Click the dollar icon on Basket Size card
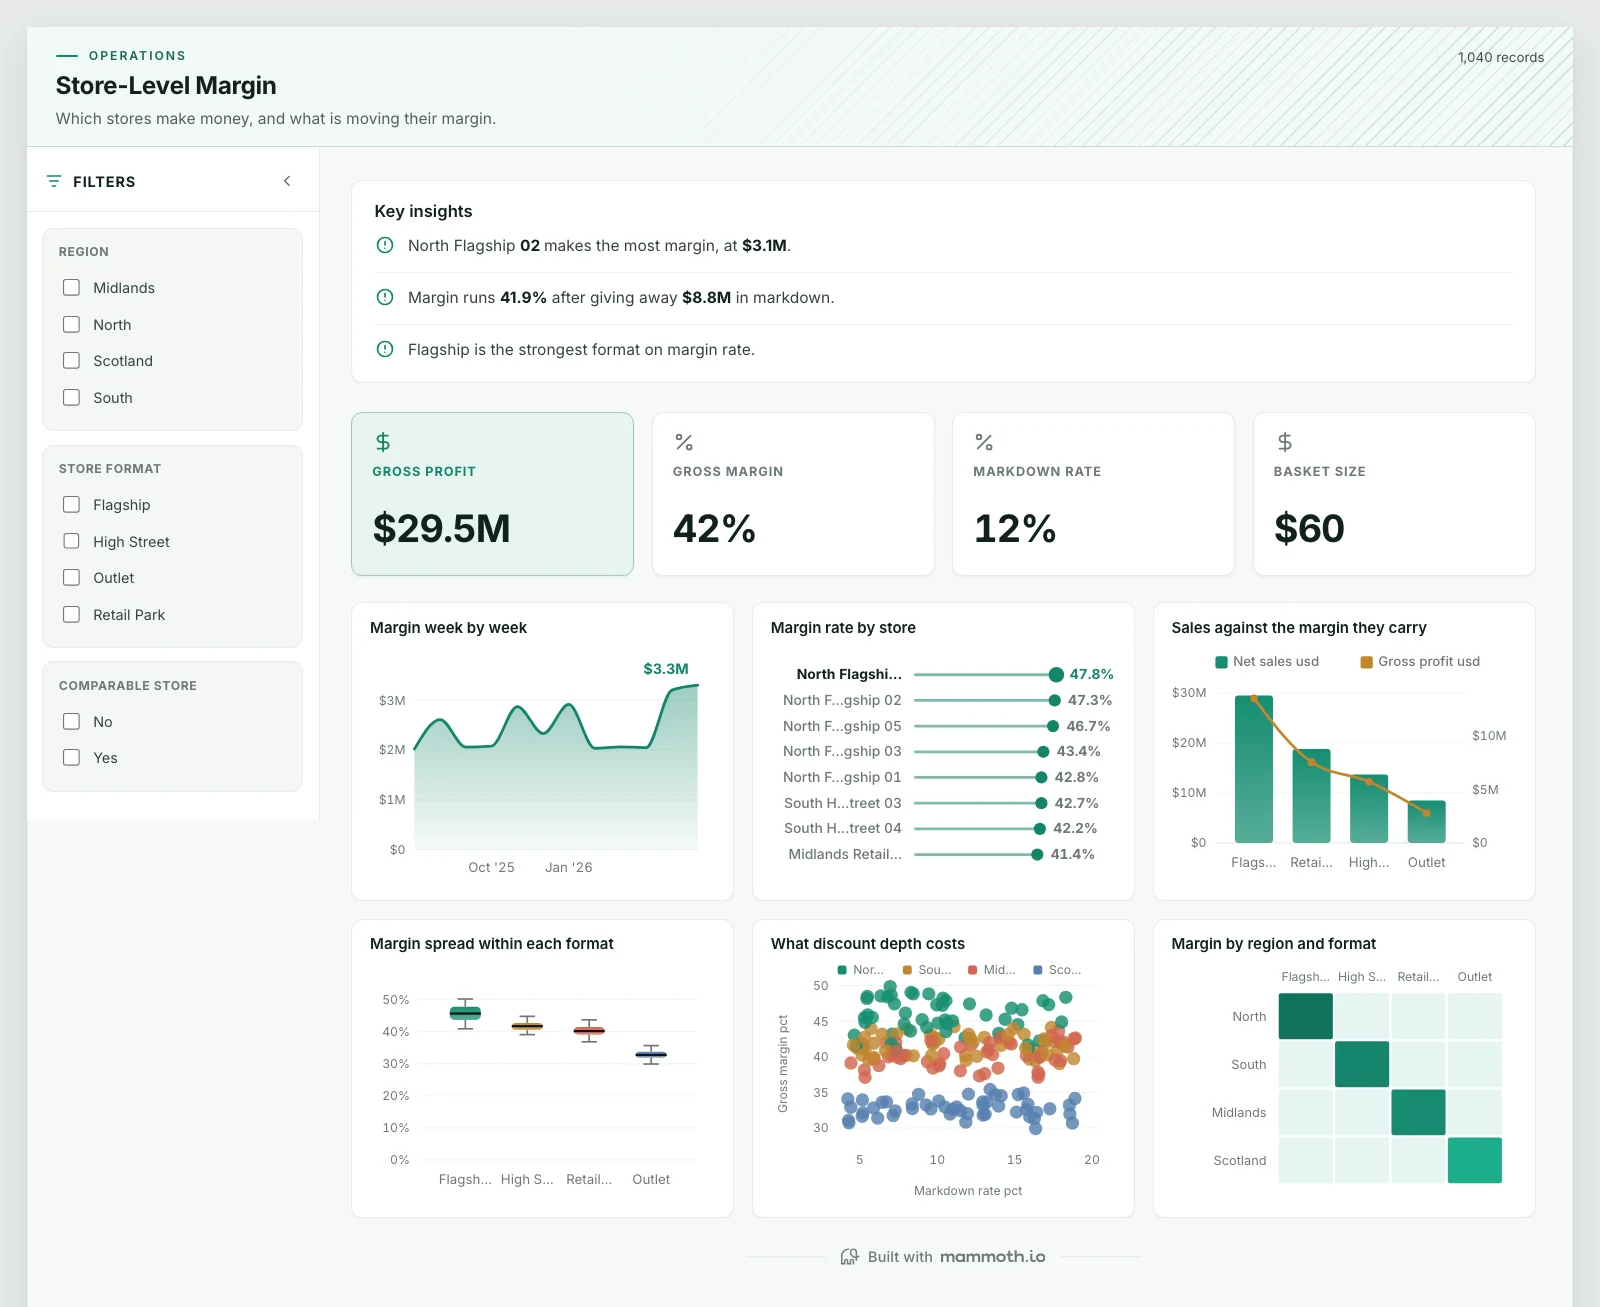Image resolution: width=1600 pixels, height=1307 pixels. [1285, 442]
